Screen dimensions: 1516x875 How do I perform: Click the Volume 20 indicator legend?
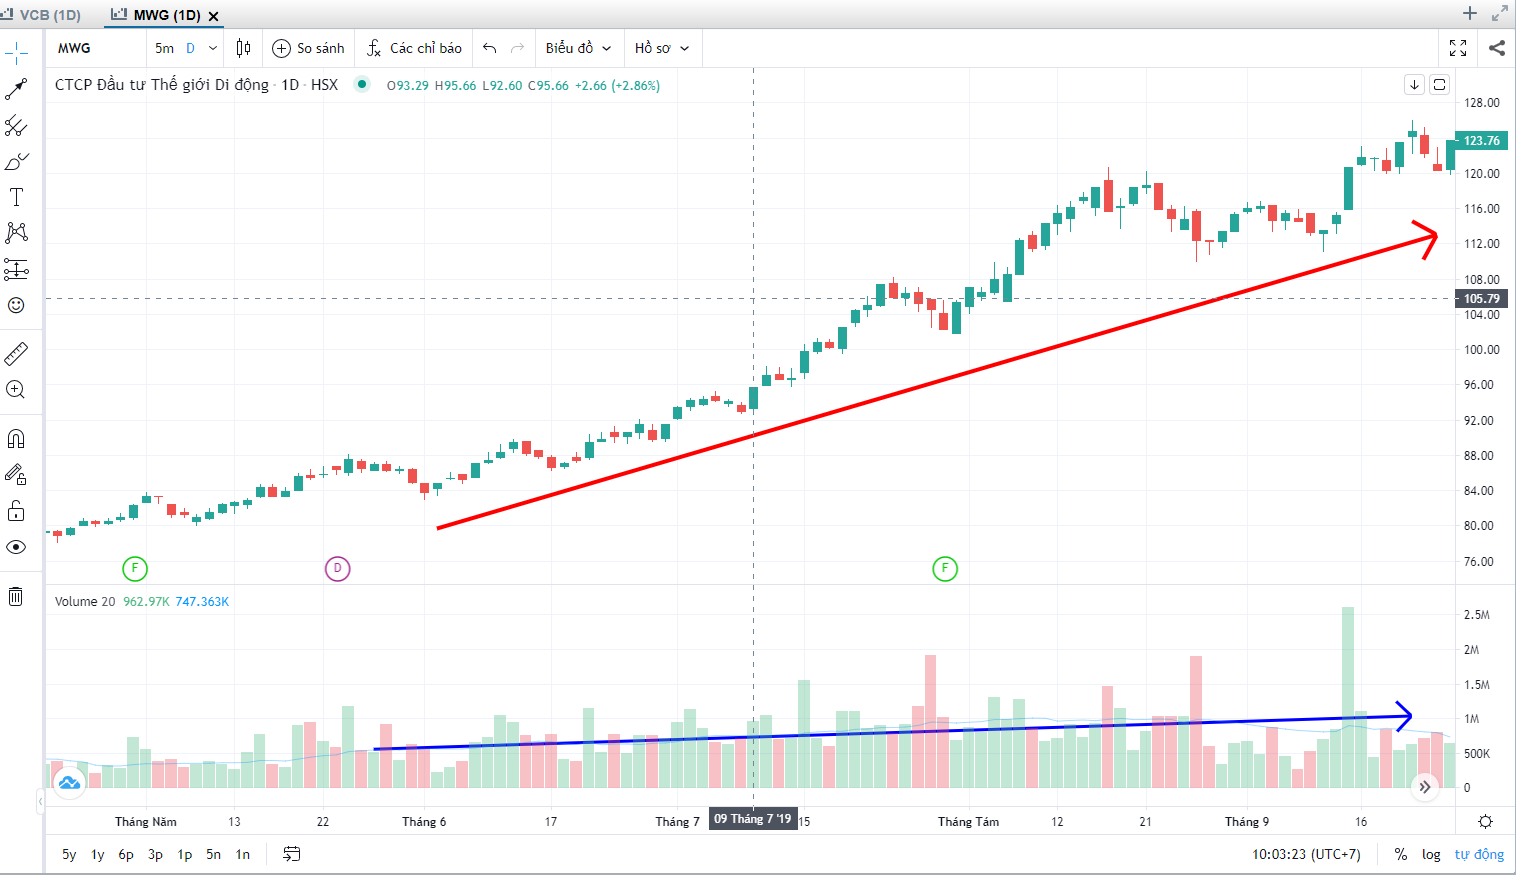pos(85,601)
